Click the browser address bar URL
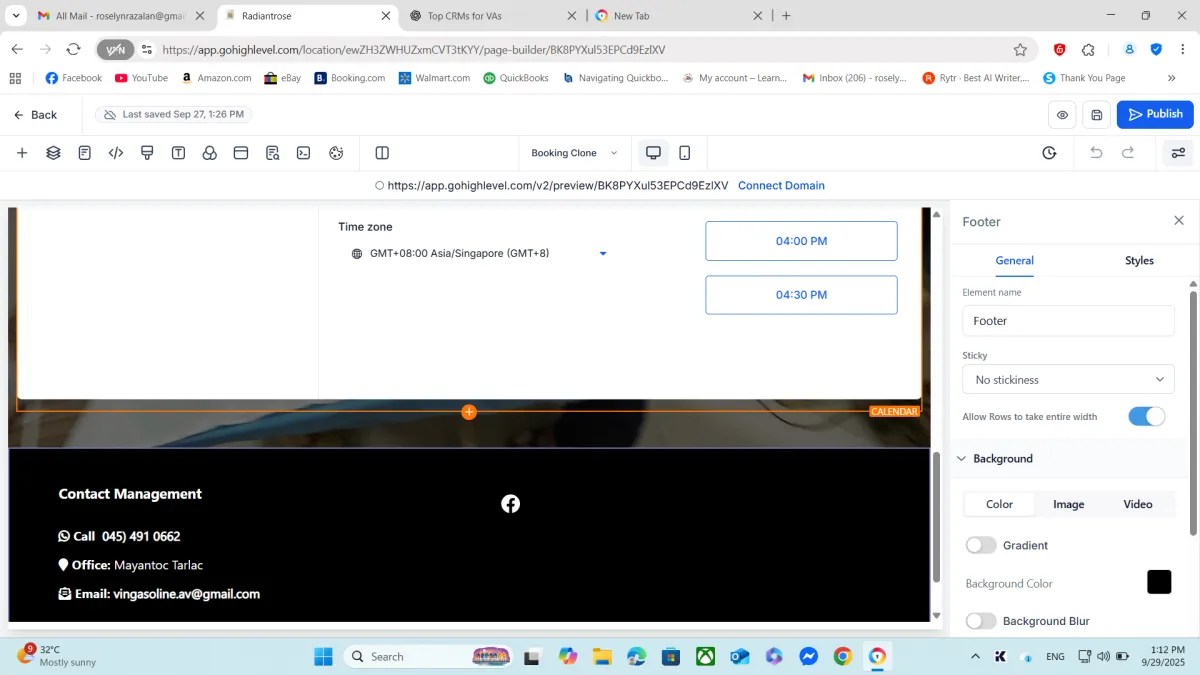The height and width of the screenshot is (675, 1200). tap(414, 50)
